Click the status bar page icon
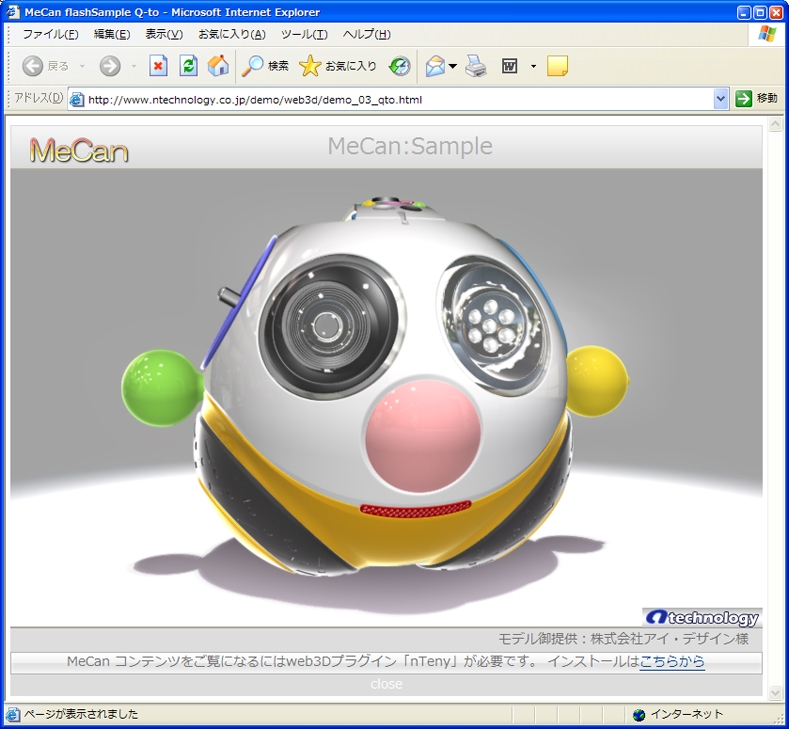The height and width of the screenshot is (729, 789). pyautogui.click(x=13, y=714)
